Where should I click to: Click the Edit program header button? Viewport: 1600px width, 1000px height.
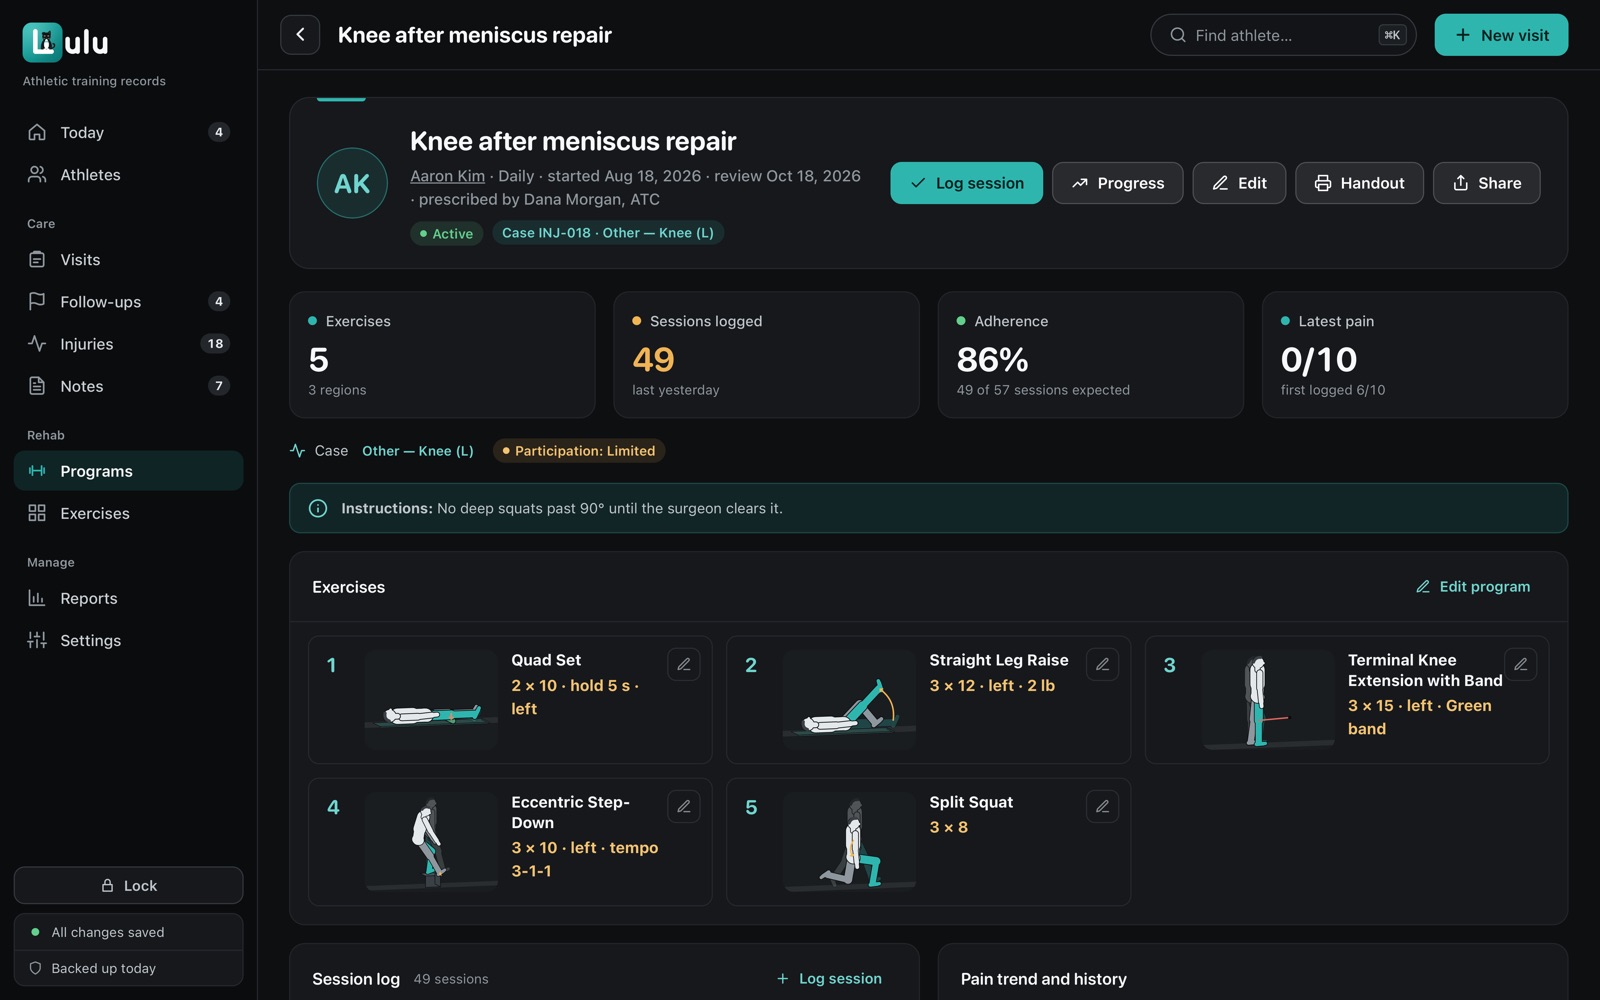1239,183
